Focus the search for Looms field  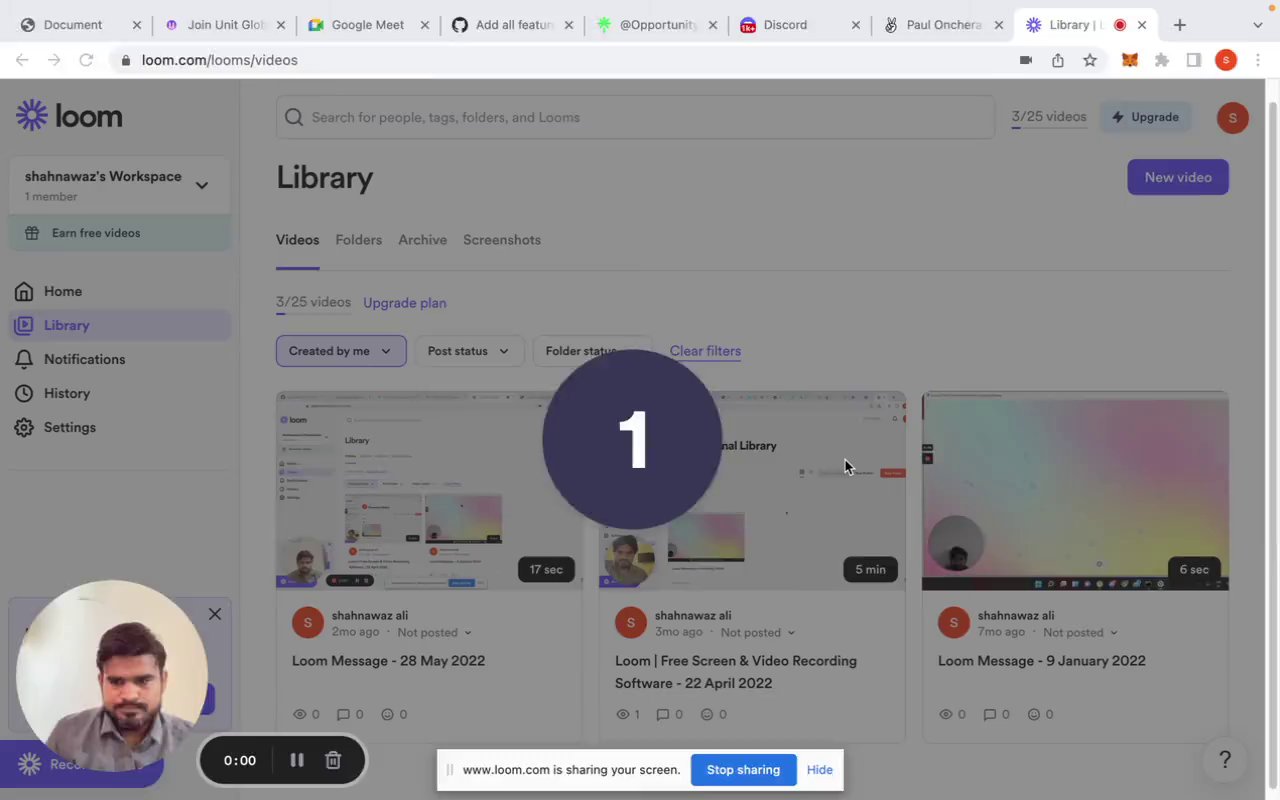635,117
